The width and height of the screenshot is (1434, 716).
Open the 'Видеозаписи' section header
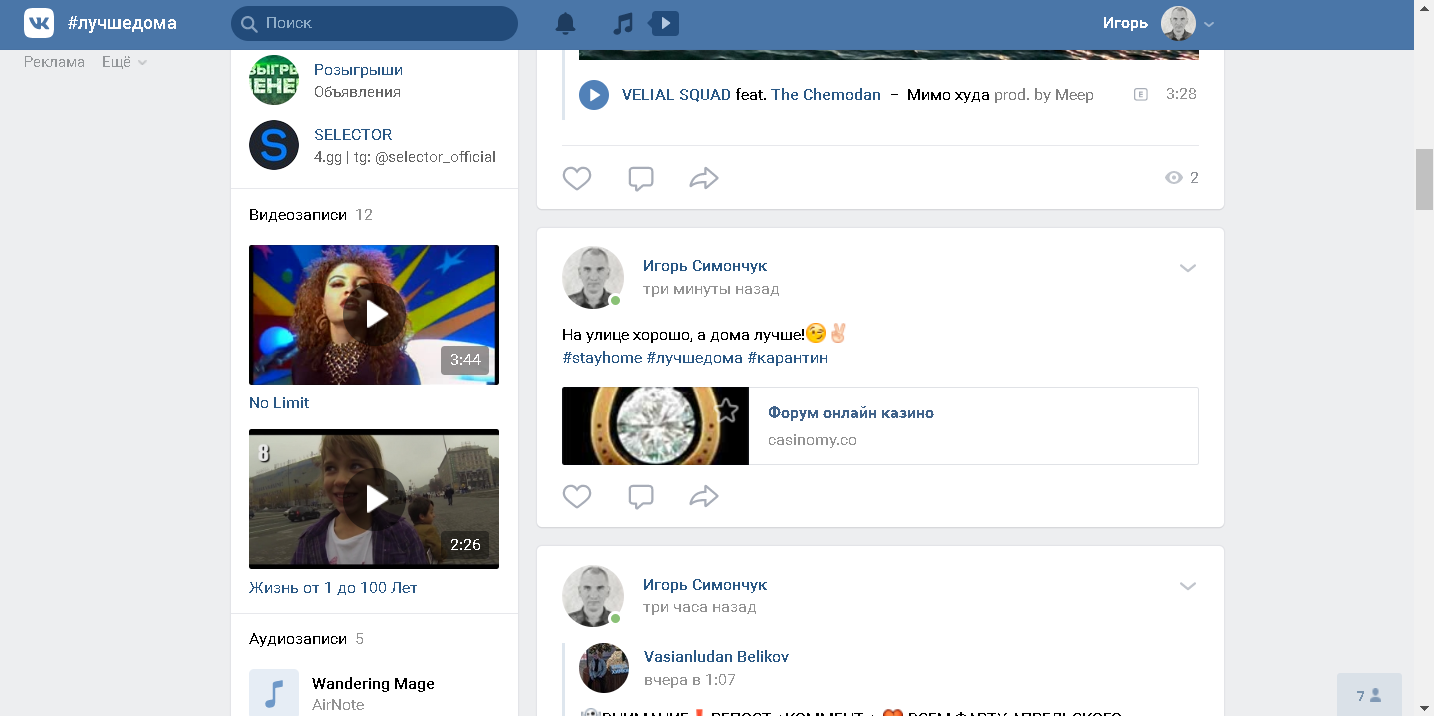click(x=298, y=215)
